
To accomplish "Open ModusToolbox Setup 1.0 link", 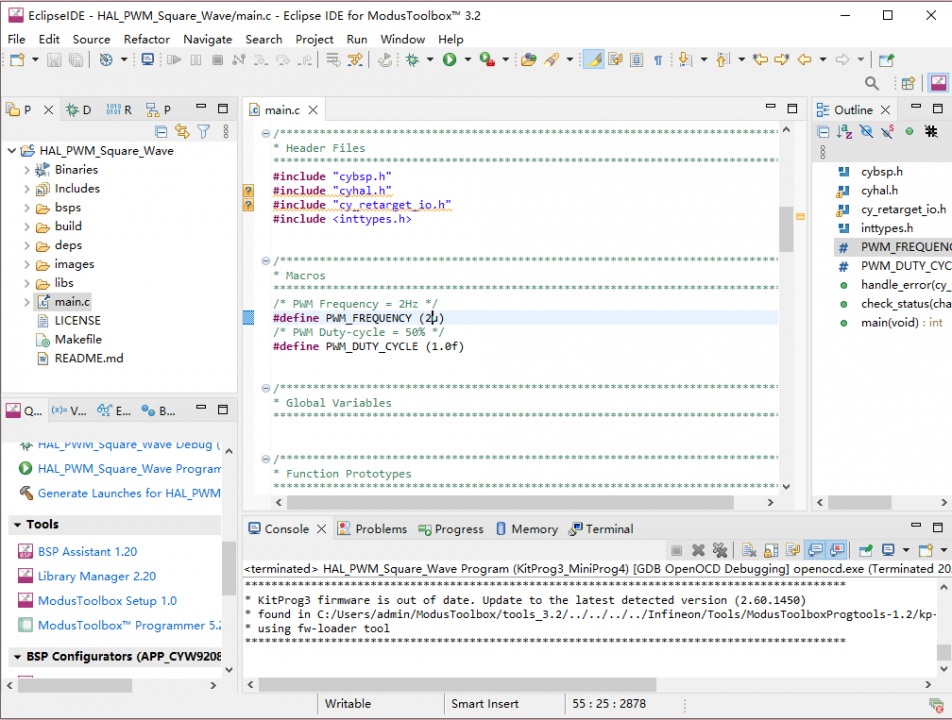I will coord(107,601).
